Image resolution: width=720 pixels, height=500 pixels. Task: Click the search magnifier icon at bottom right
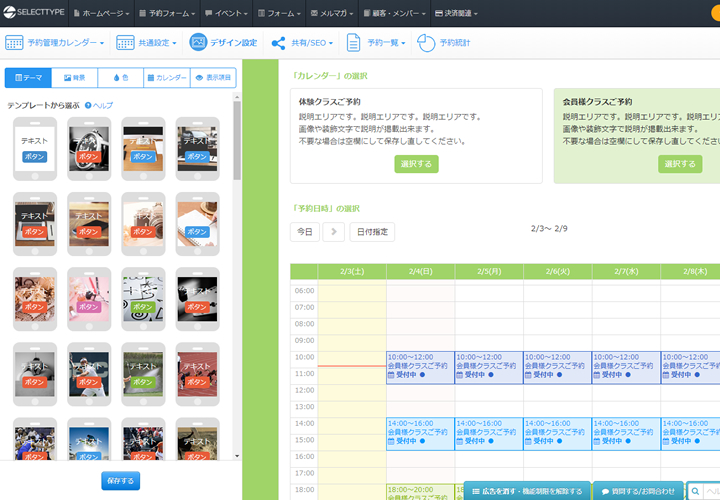(x=697, y=491)
